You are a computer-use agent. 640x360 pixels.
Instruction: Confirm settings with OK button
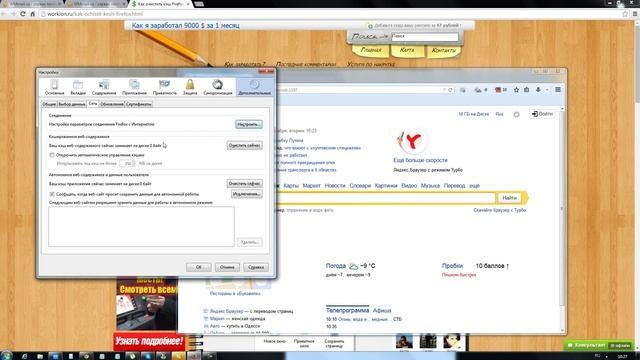click(x=198, y=267)
